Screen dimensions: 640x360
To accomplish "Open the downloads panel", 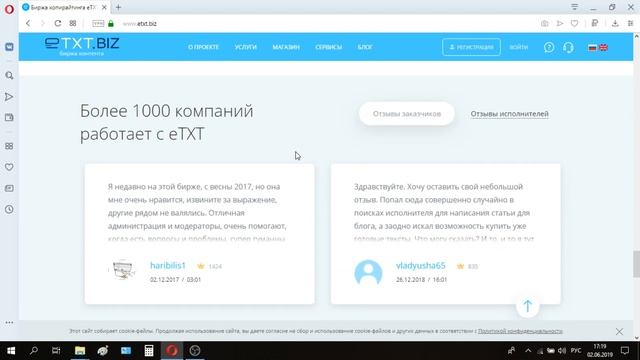I will 615,24.
